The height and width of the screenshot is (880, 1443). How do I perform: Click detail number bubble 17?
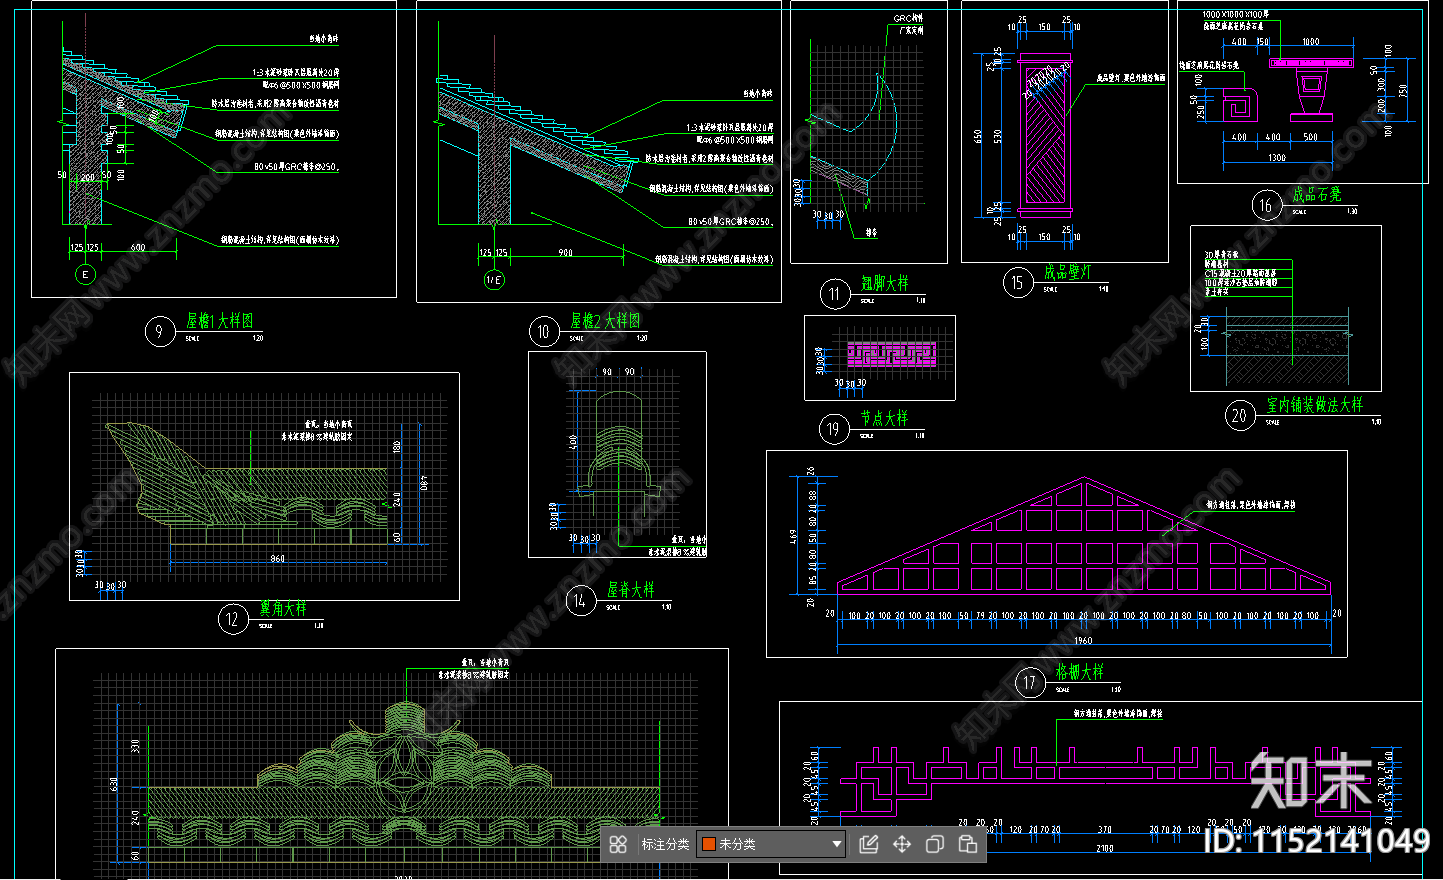coord(1030,682)
